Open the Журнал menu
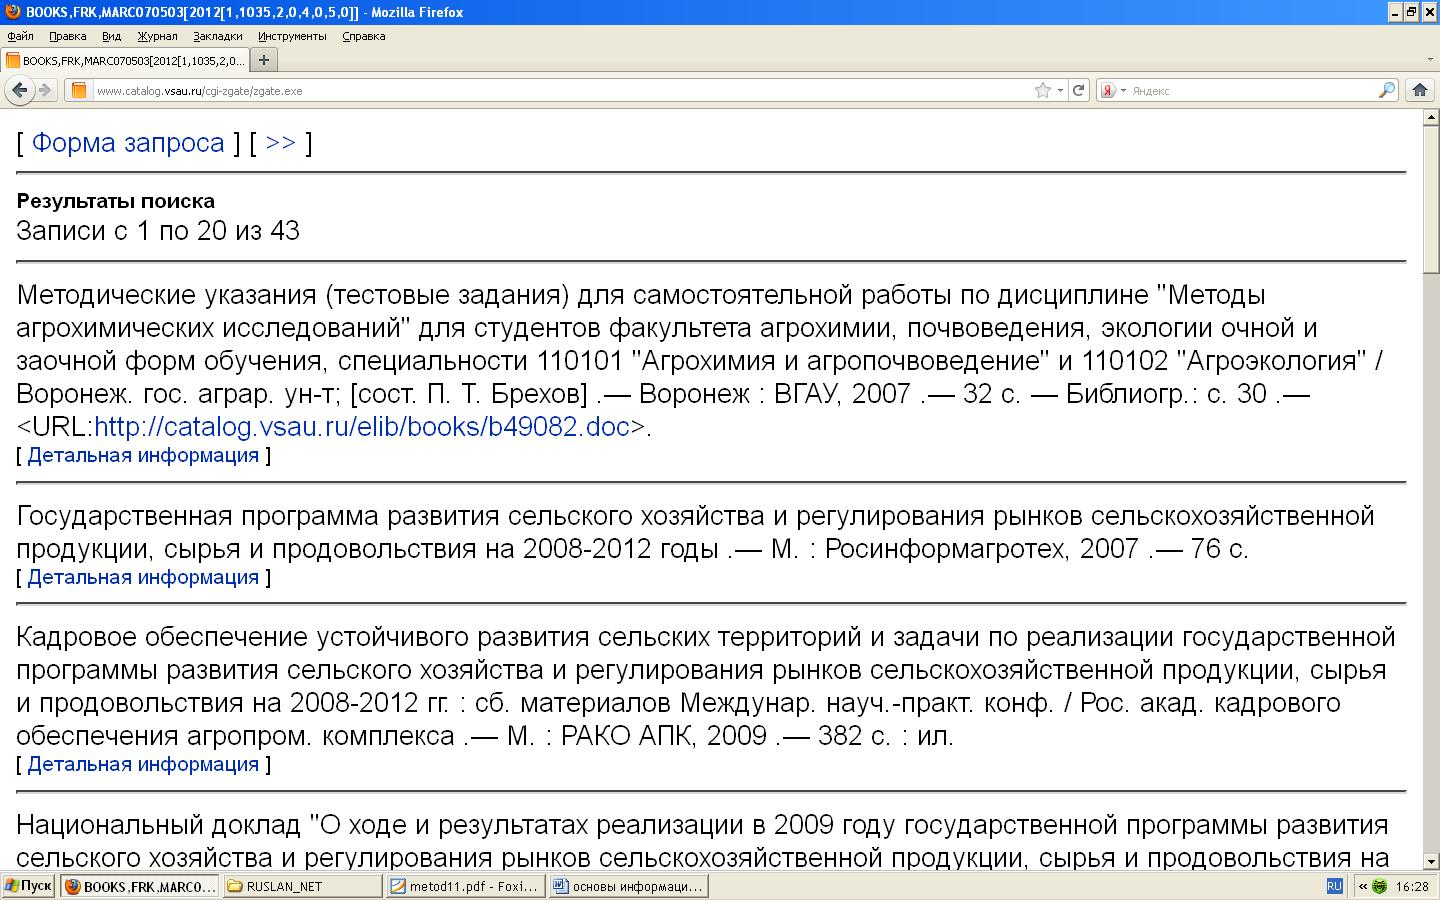 pyautogui.click(x=157, y=36)
